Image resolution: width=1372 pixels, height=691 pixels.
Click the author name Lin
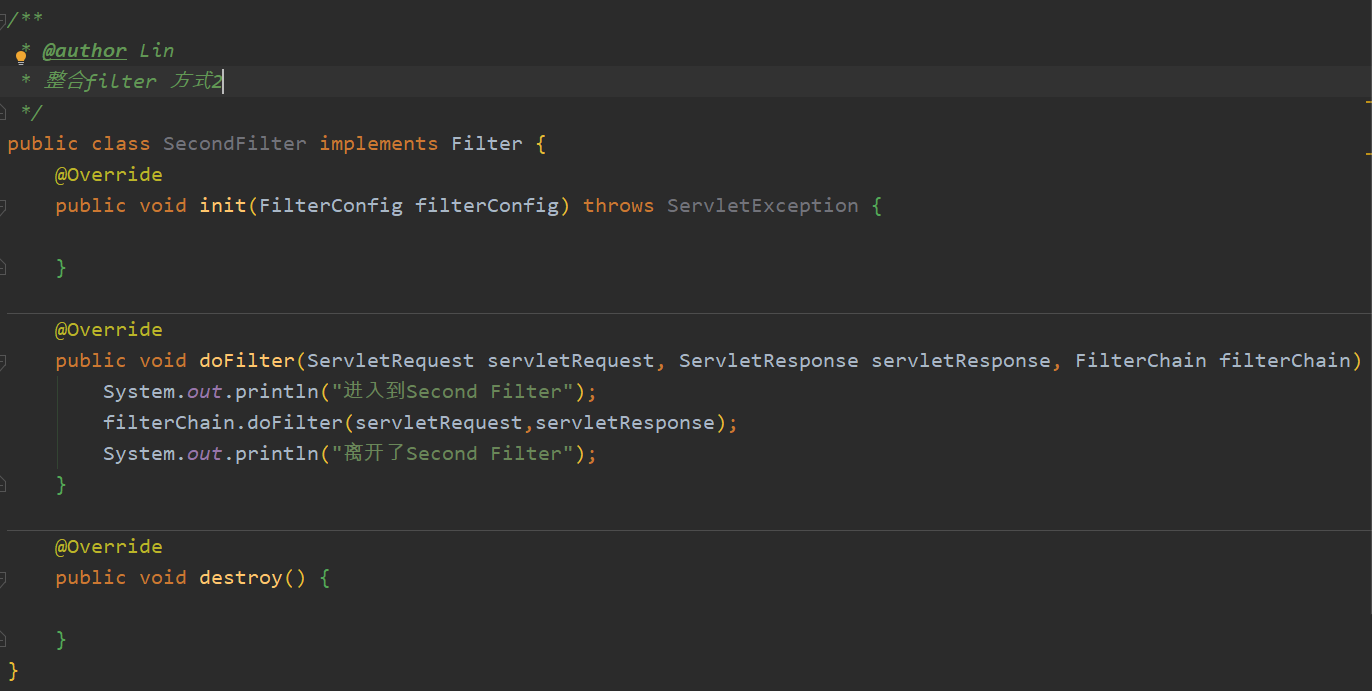(157, 51)
